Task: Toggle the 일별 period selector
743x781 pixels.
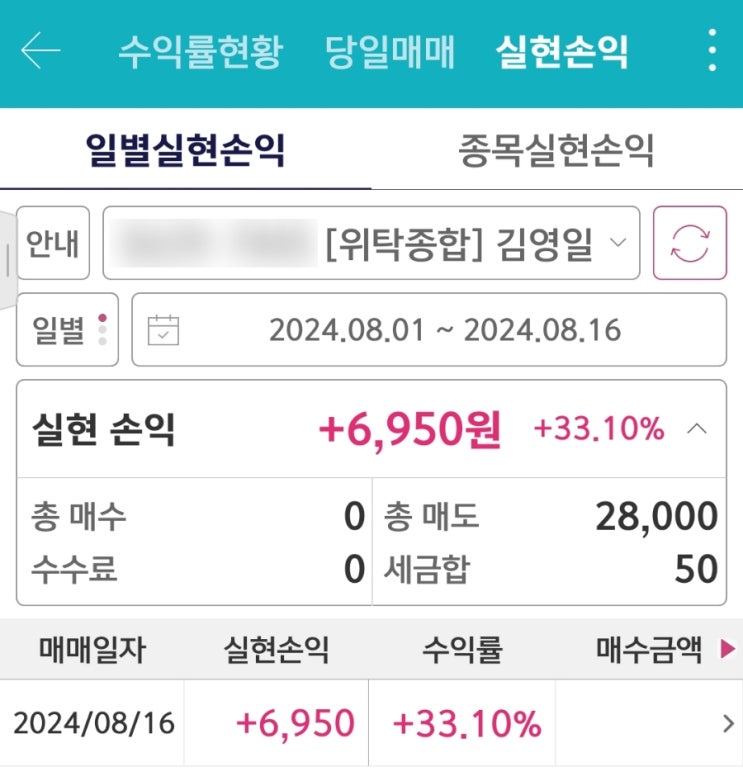Action: (x=67, y=330)
